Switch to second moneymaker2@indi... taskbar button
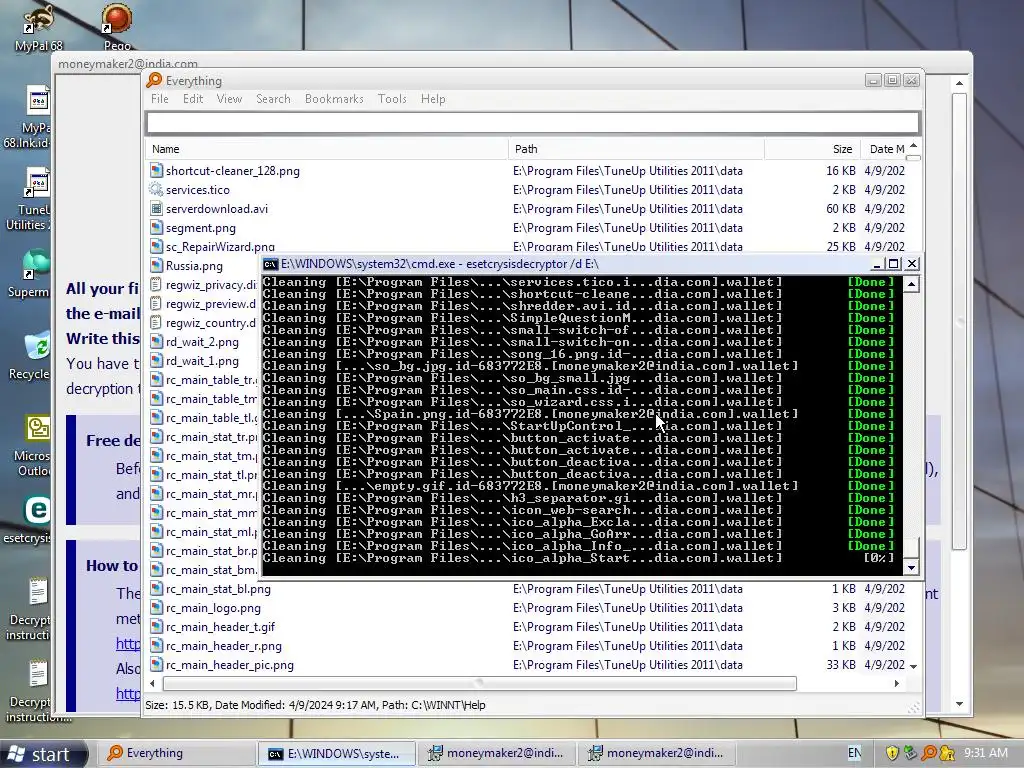Image resolution: width=1024 pixels, height=768 pixels. pos(656,753)
